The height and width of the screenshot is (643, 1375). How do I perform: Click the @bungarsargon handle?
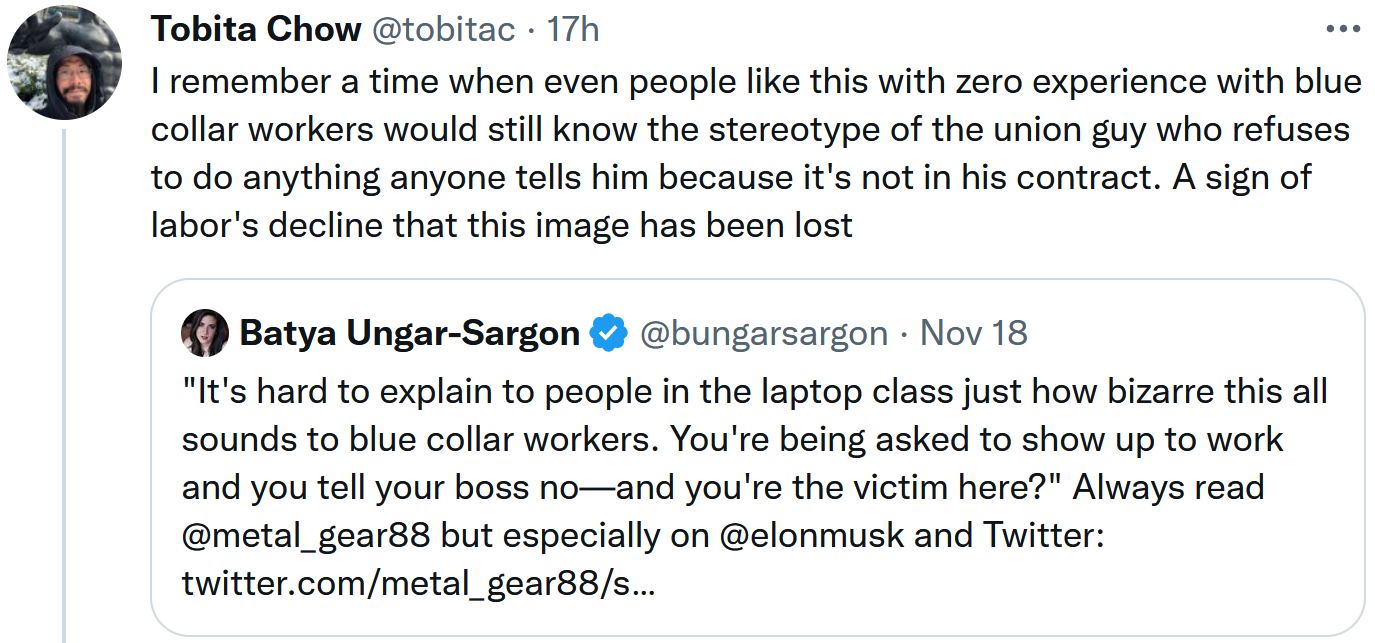click(763, 333)
